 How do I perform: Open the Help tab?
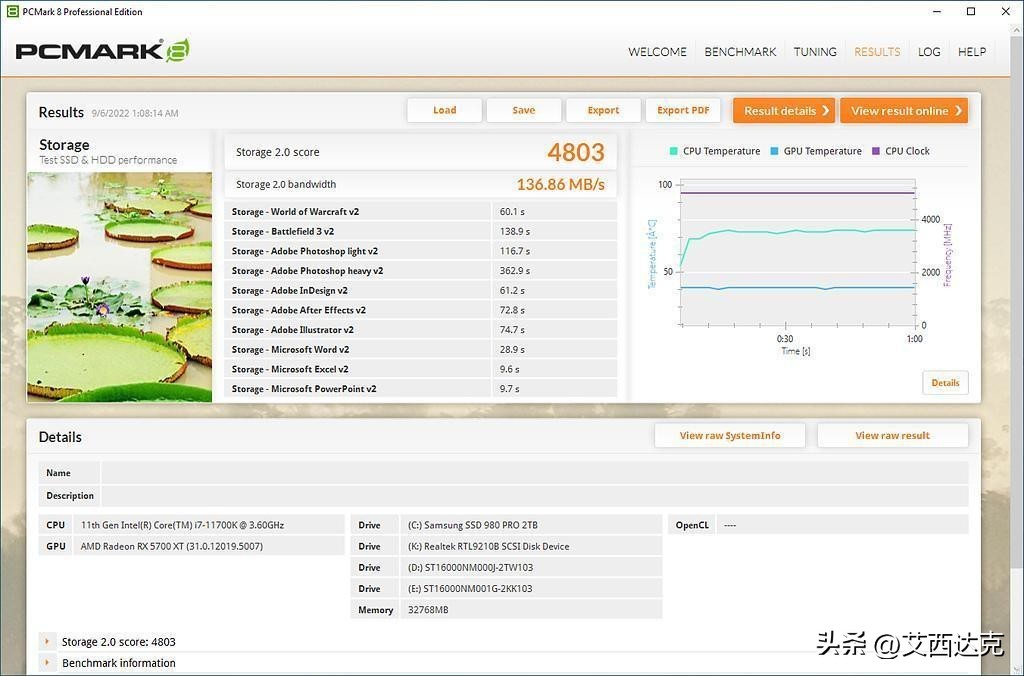coord(972,52)
